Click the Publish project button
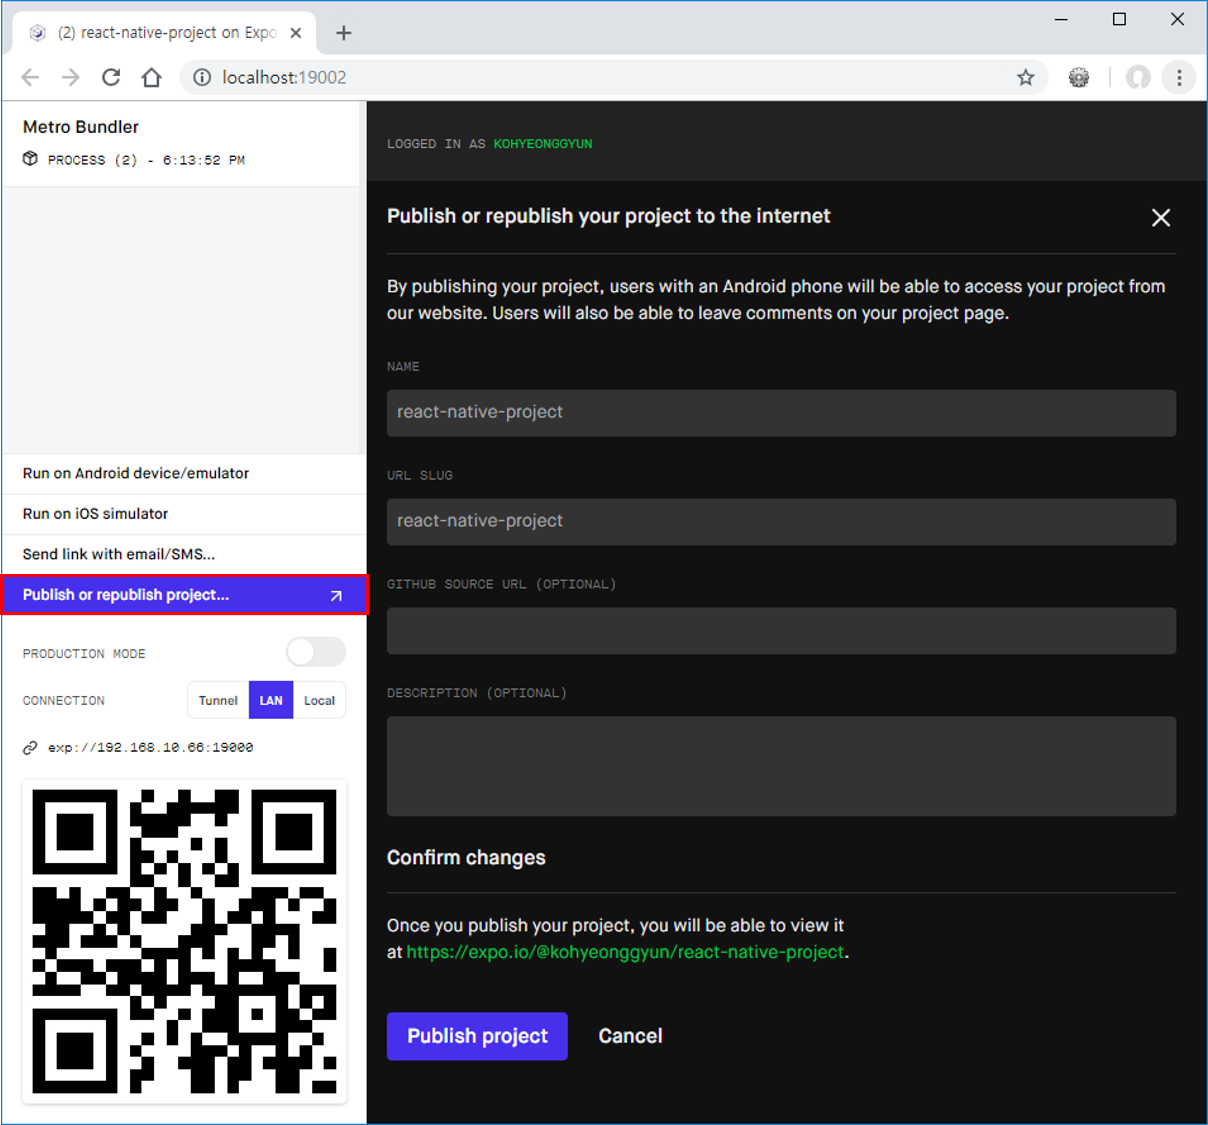Screen dimensions: 1208x1125 477,1036
